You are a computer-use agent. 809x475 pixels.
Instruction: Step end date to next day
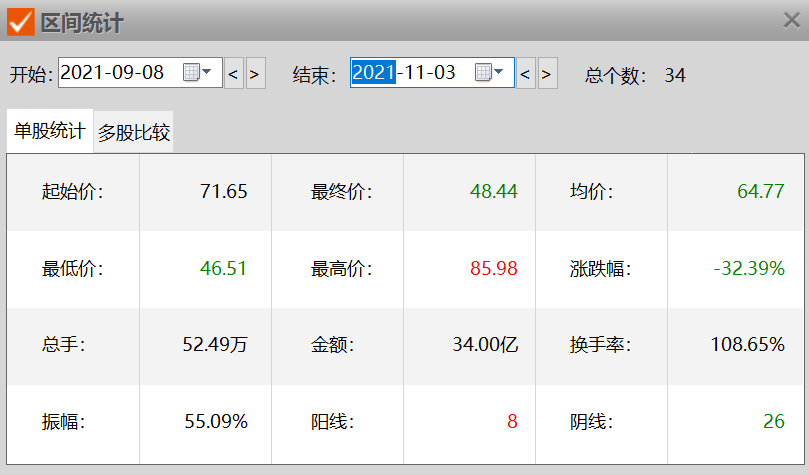click(x=547, y=73)
